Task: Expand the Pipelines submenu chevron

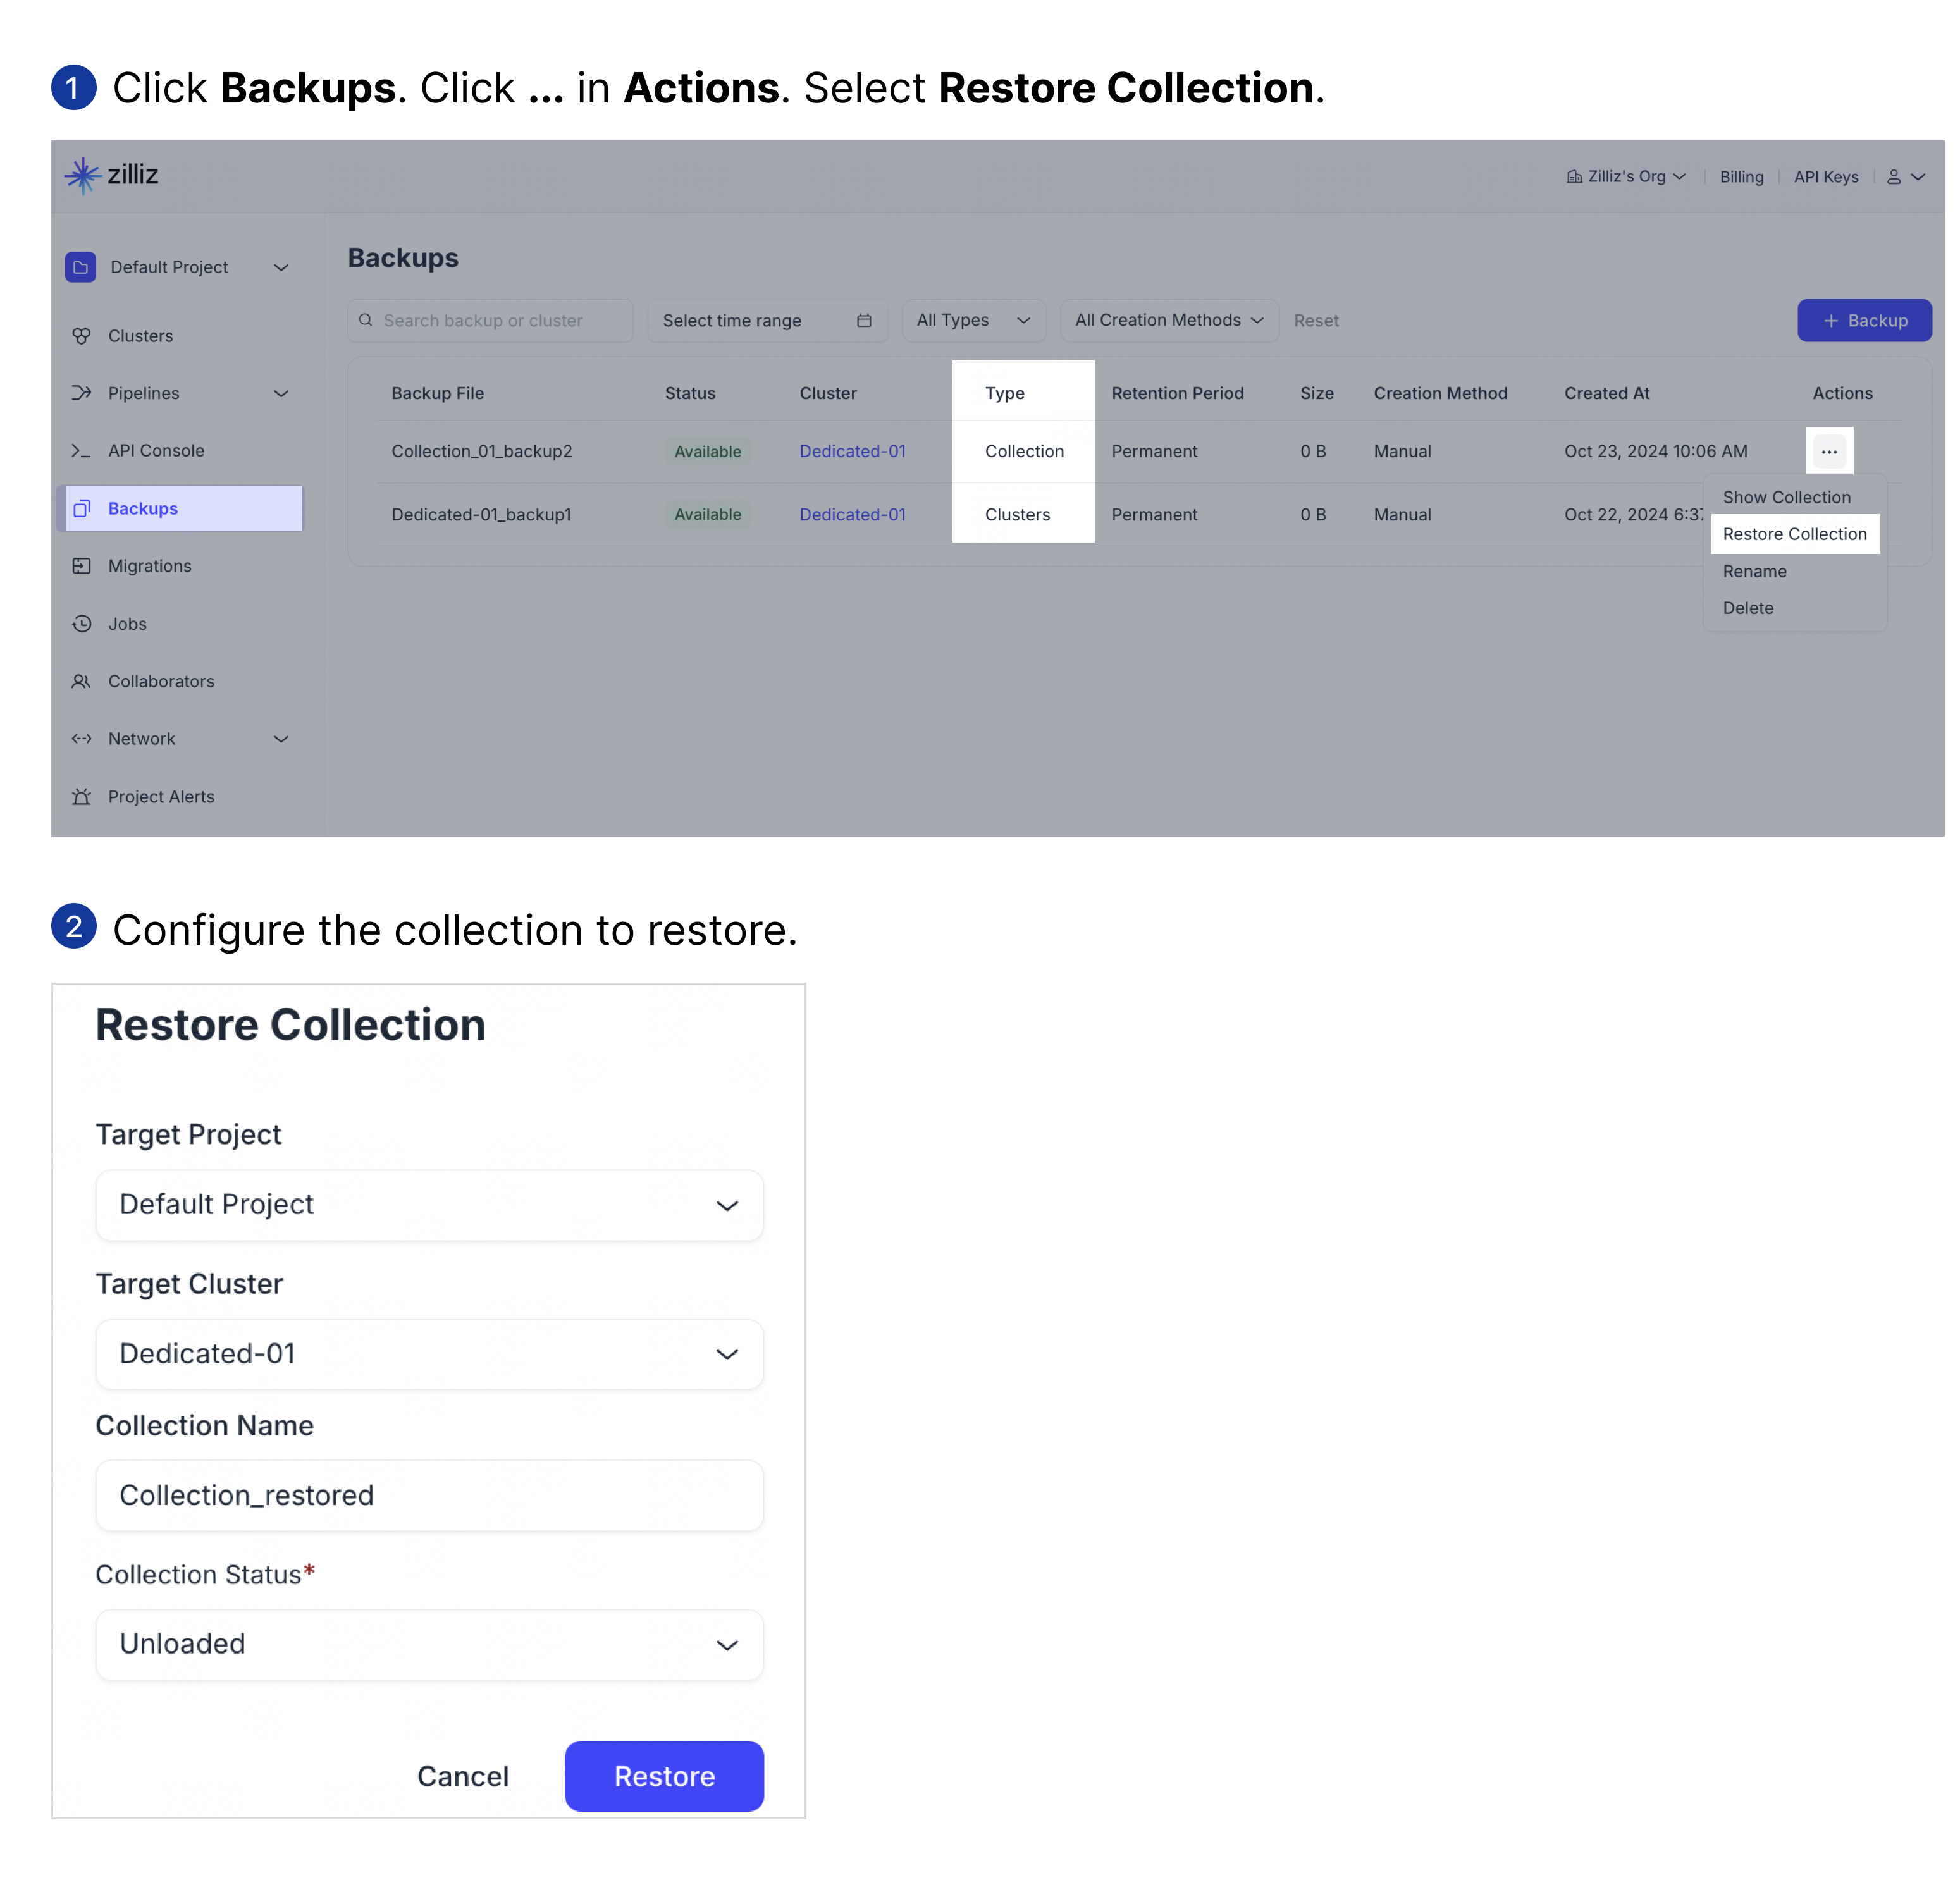Action: point(281,393)
